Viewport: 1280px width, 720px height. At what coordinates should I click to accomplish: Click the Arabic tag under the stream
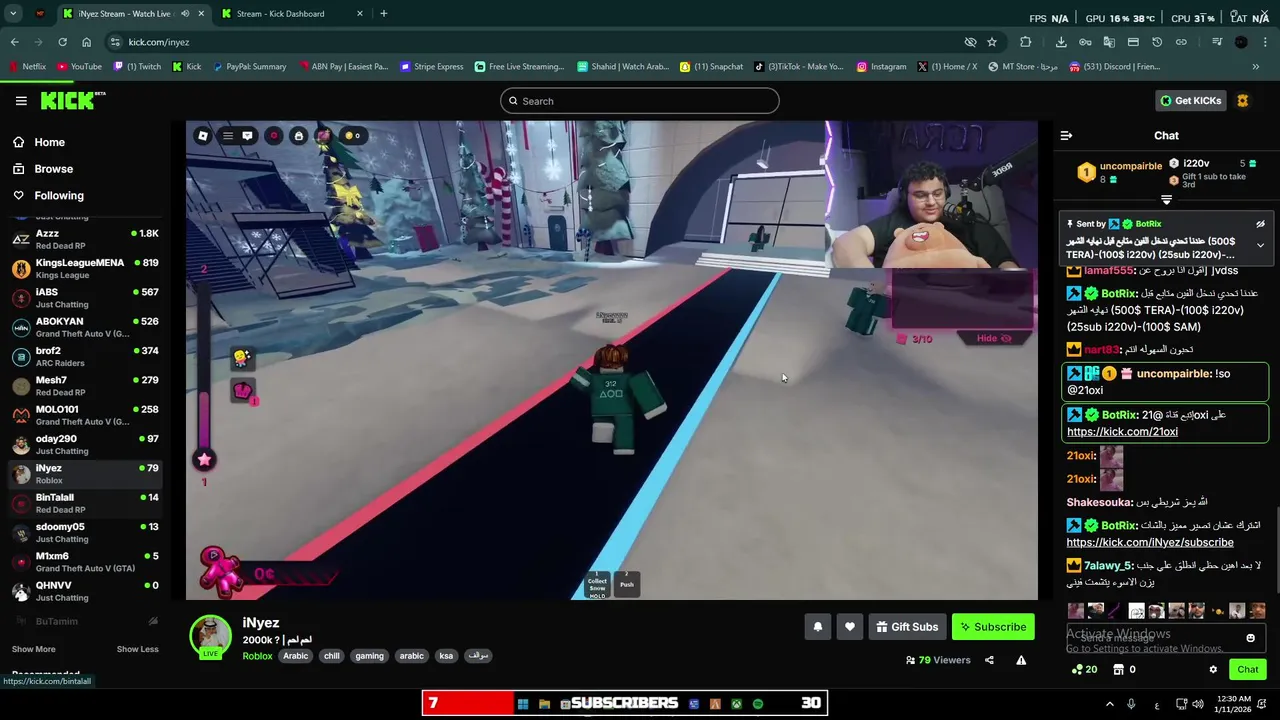295,656
